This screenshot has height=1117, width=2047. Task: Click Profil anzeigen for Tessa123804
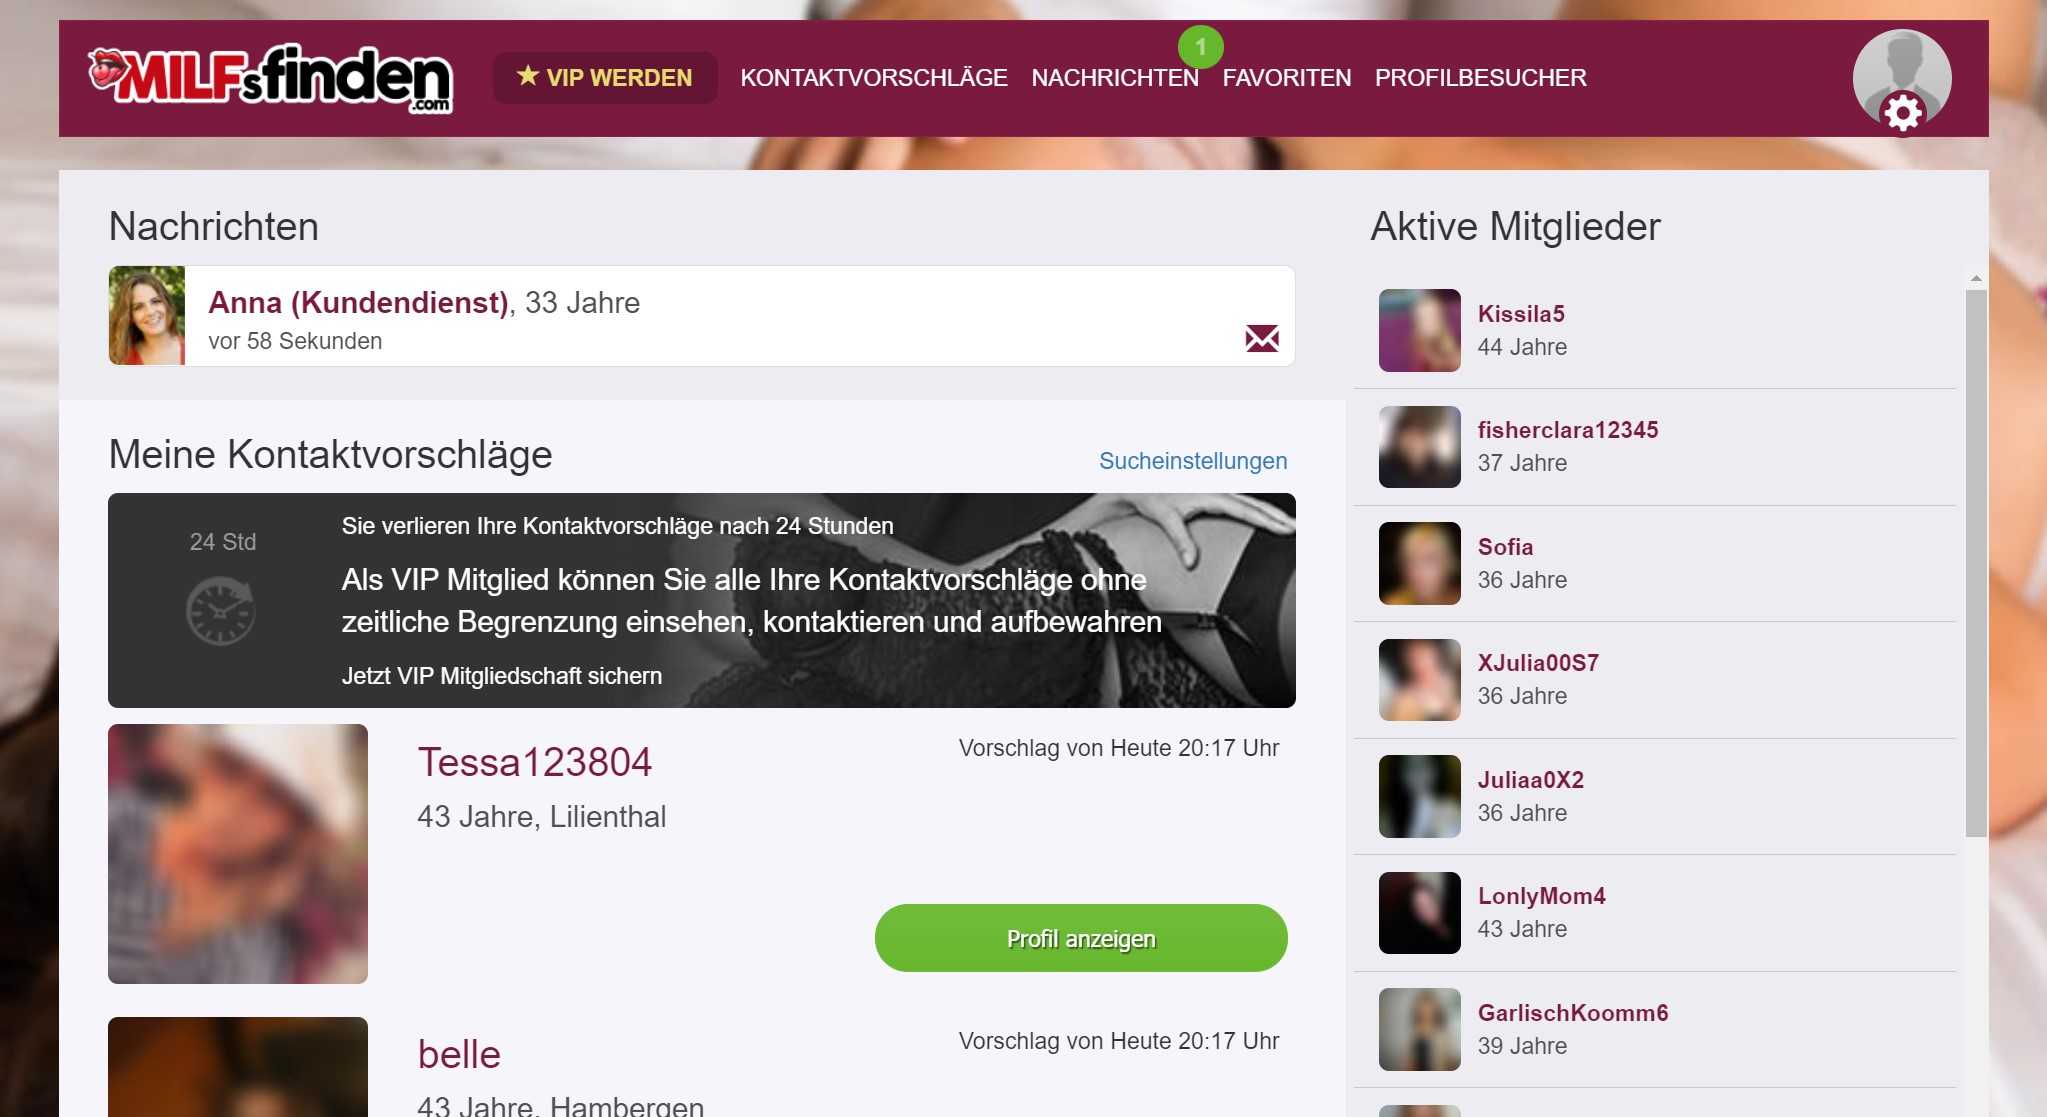pos(1081,938)
